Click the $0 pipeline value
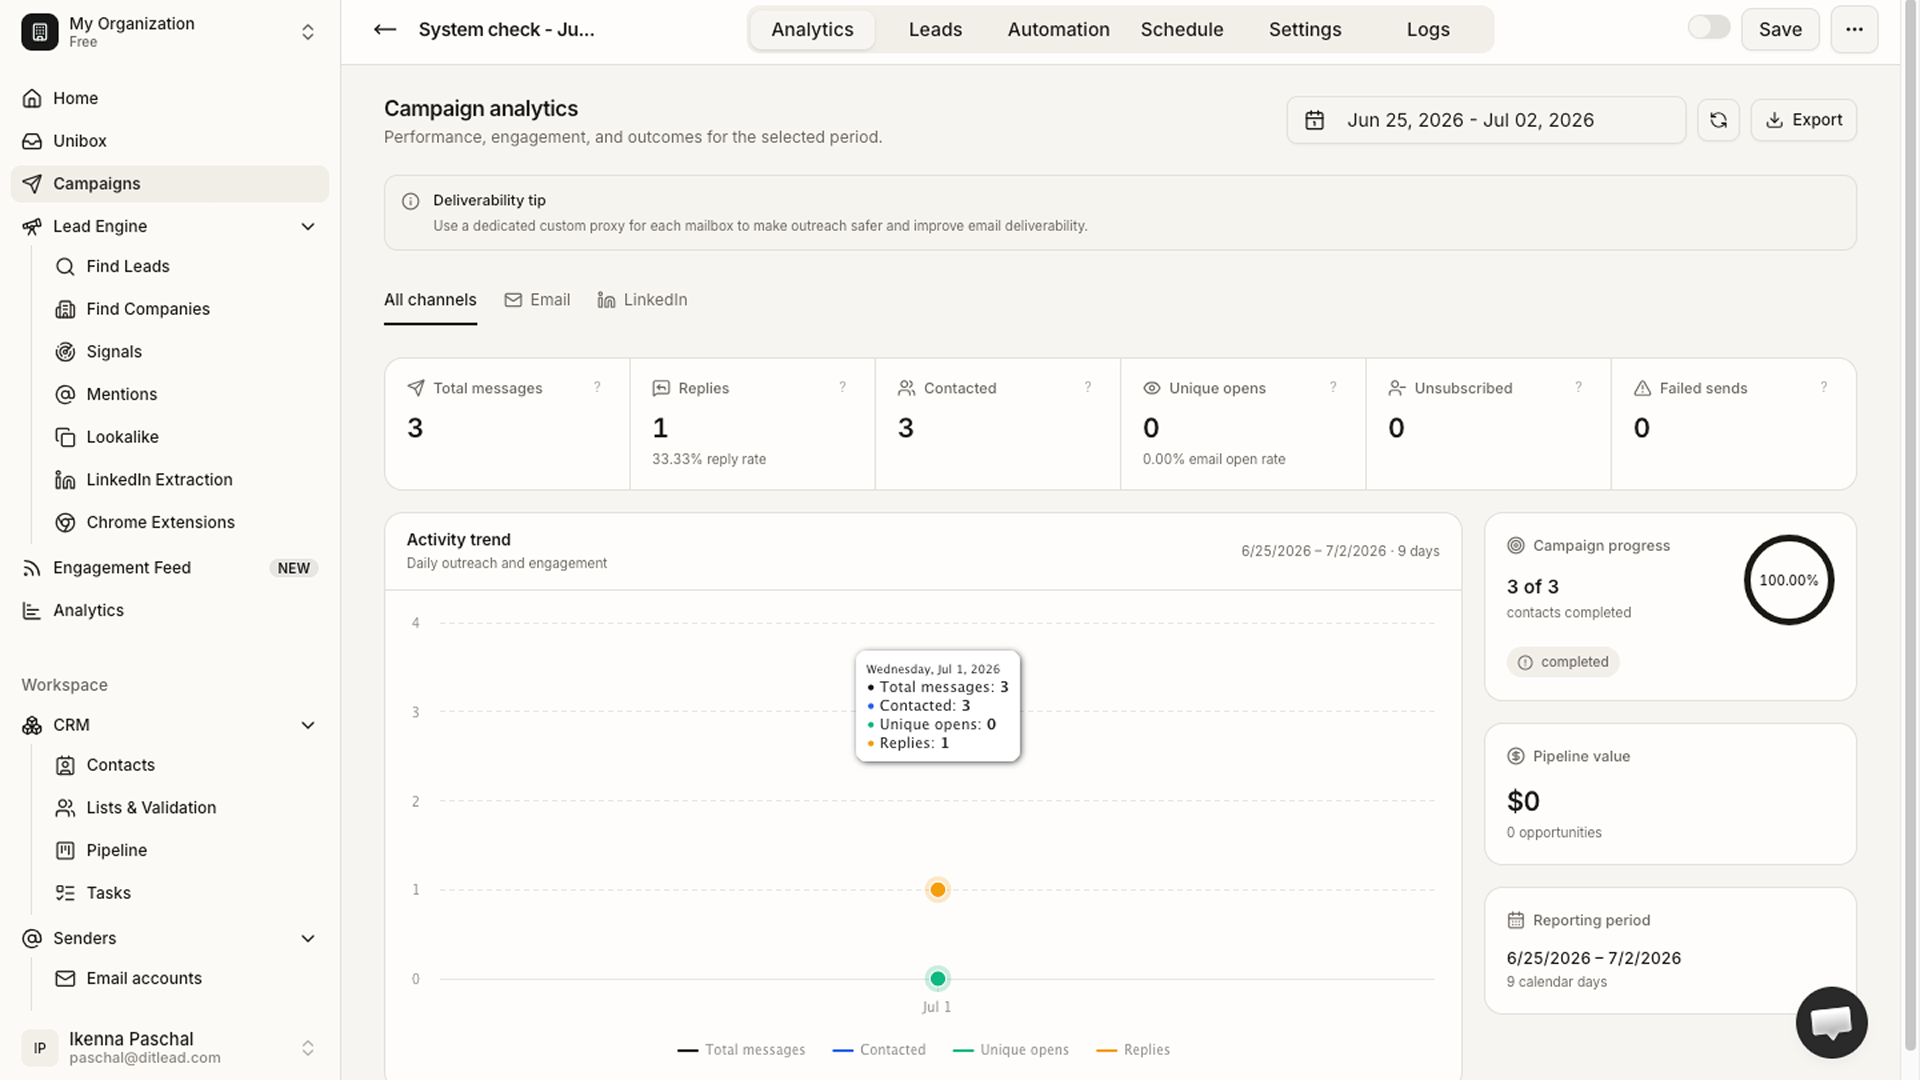Viewport: 1920px width, 1080px height. [x=1523, y=801]
